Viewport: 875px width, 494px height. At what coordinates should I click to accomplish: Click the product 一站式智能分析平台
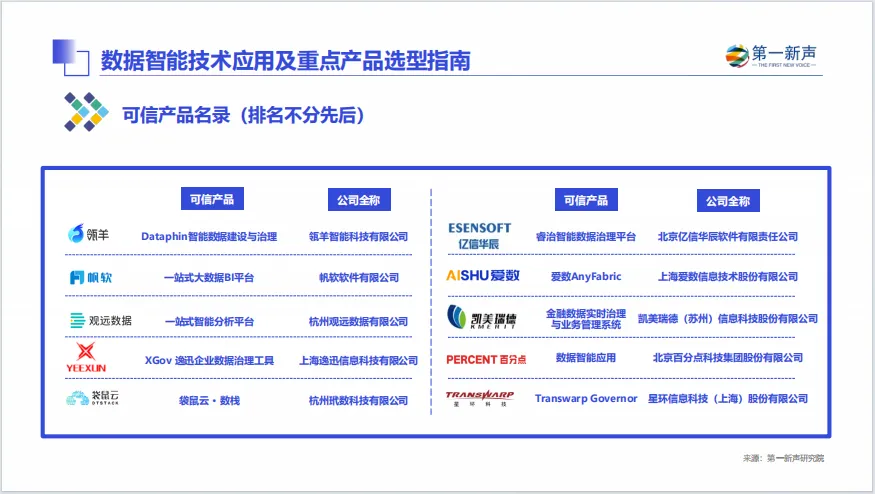coord(209,322)
